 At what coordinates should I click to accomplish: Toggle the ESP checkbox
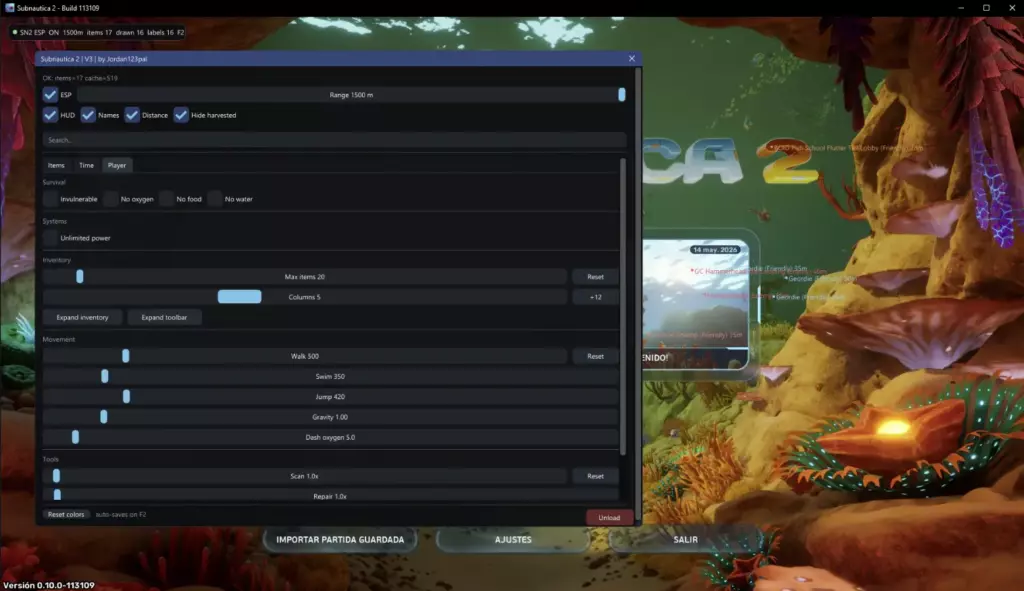tap(50, 95)
